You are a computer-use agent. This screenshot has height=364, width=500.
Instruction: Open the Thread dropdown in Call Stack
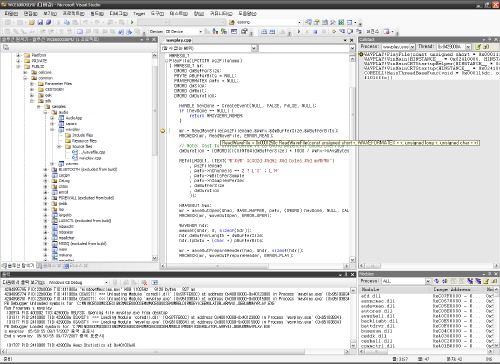pyautogui.click(x=468, y=47)
